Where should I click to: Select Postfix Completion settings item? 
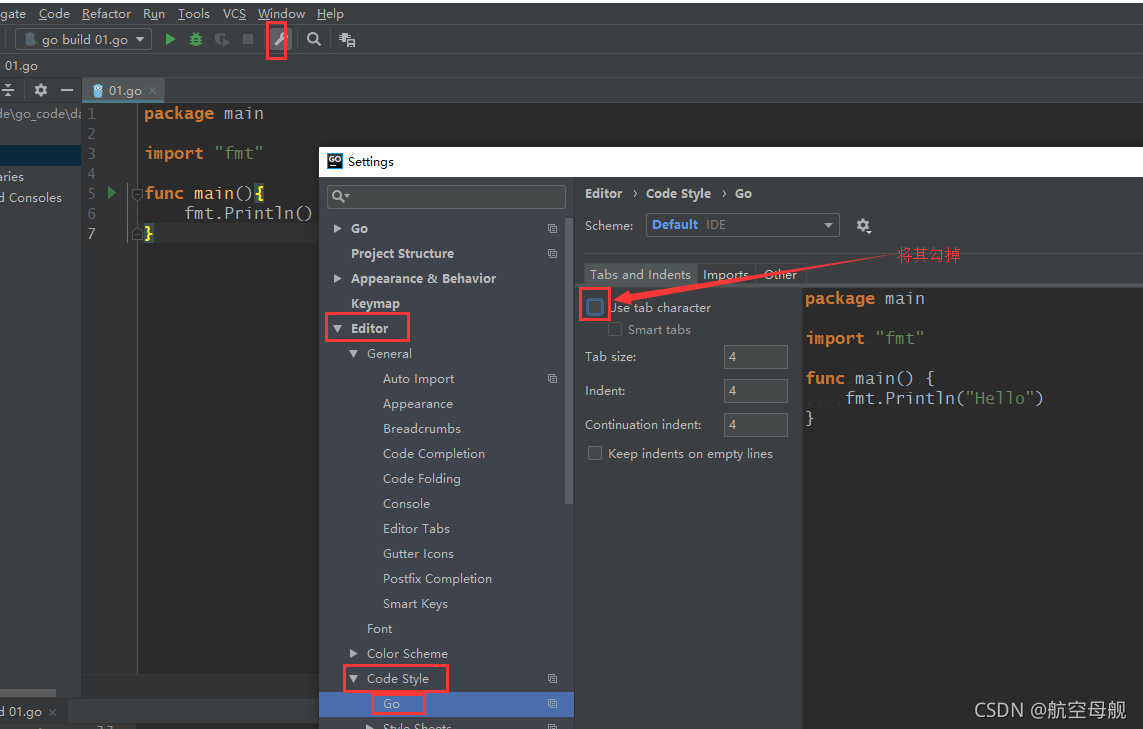tap(437, 578)
